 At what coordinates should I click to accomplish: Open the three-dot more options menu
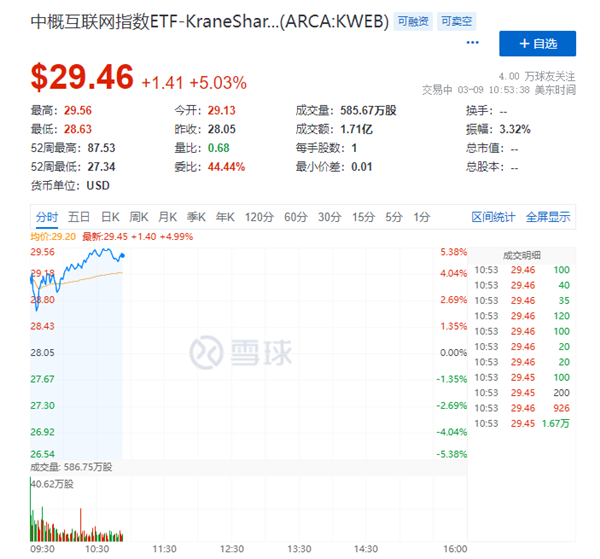point(473,42)
